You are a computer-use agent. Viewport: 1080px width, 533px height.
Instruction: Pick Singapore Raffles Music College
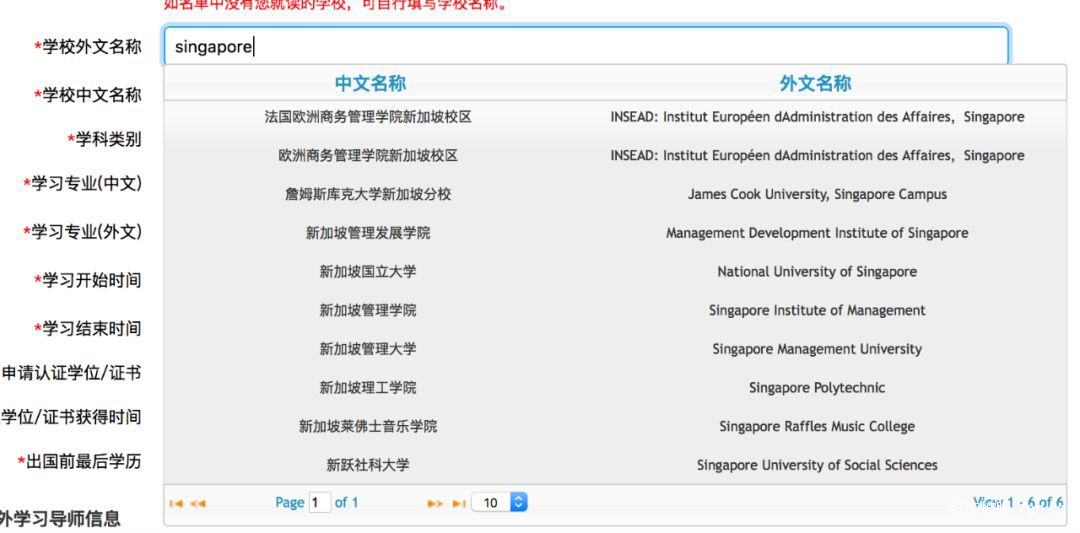[x=816, y=427]
